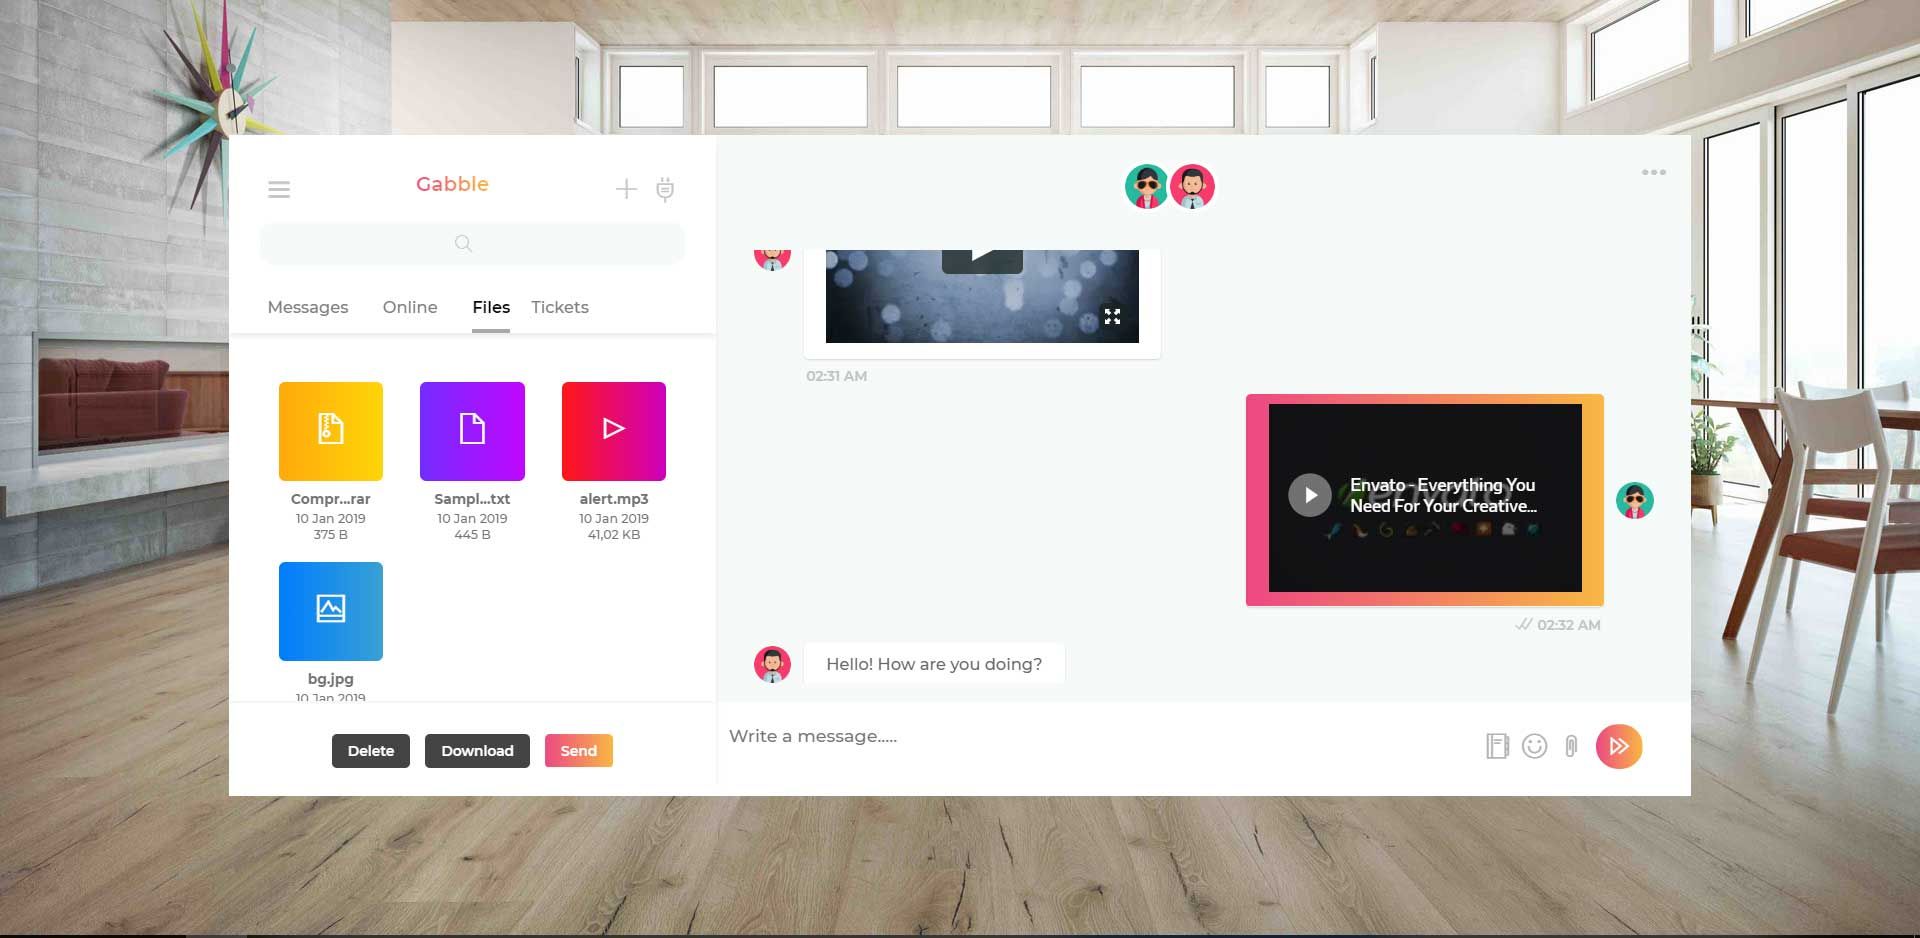Click the 'Hello! How are you doing?' message
This screenshot has width=1920, height=938.
tap(934, 664)
